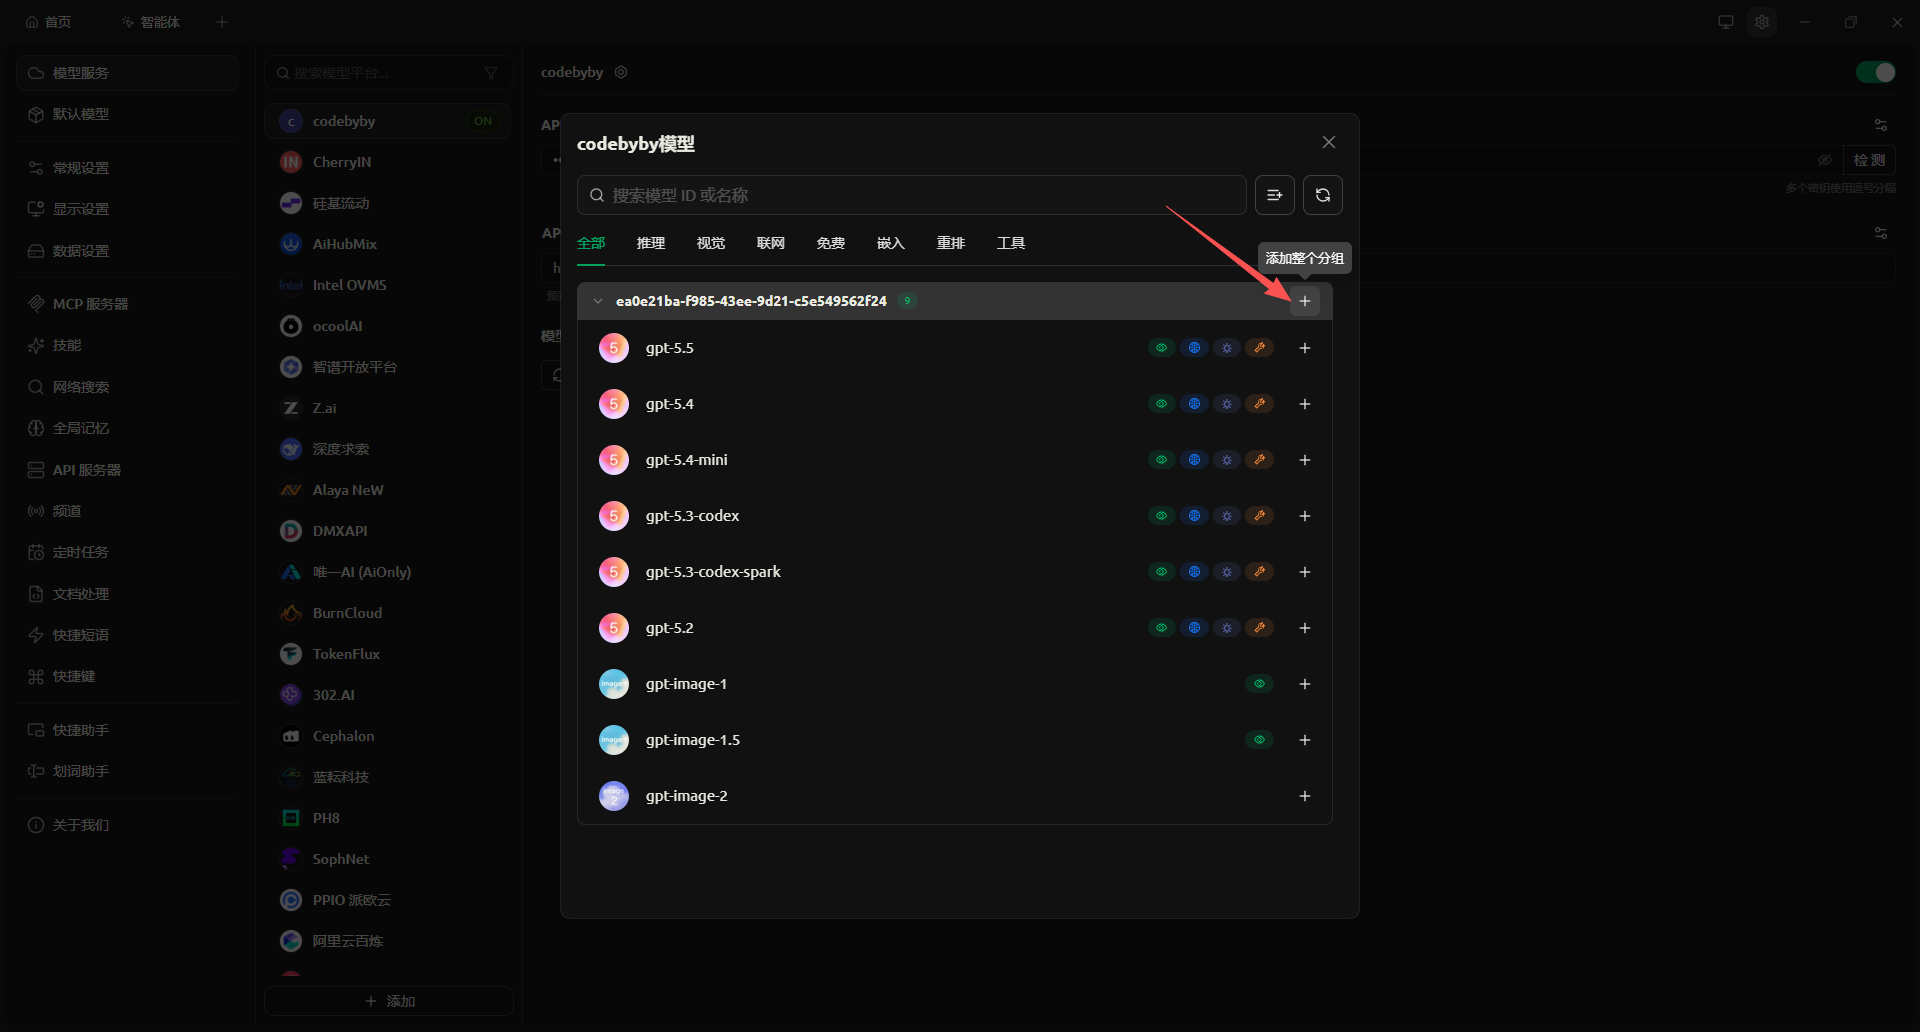
Task: Open the 模型服务 settings section
Action: [127, 73]
